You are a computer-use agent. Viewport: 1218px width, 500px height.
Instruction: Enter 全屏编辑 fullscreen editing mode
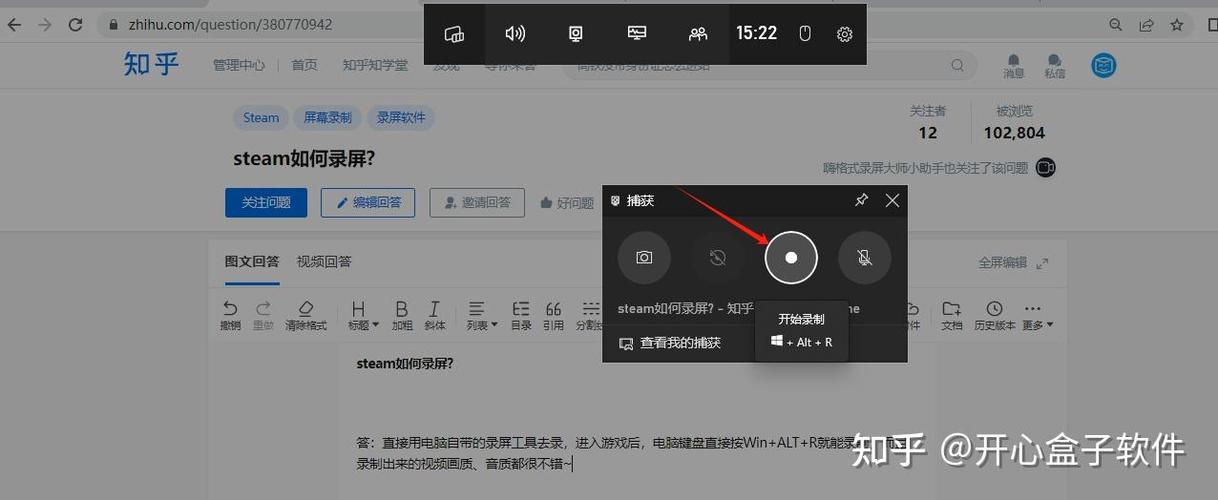click(1013, 262)
